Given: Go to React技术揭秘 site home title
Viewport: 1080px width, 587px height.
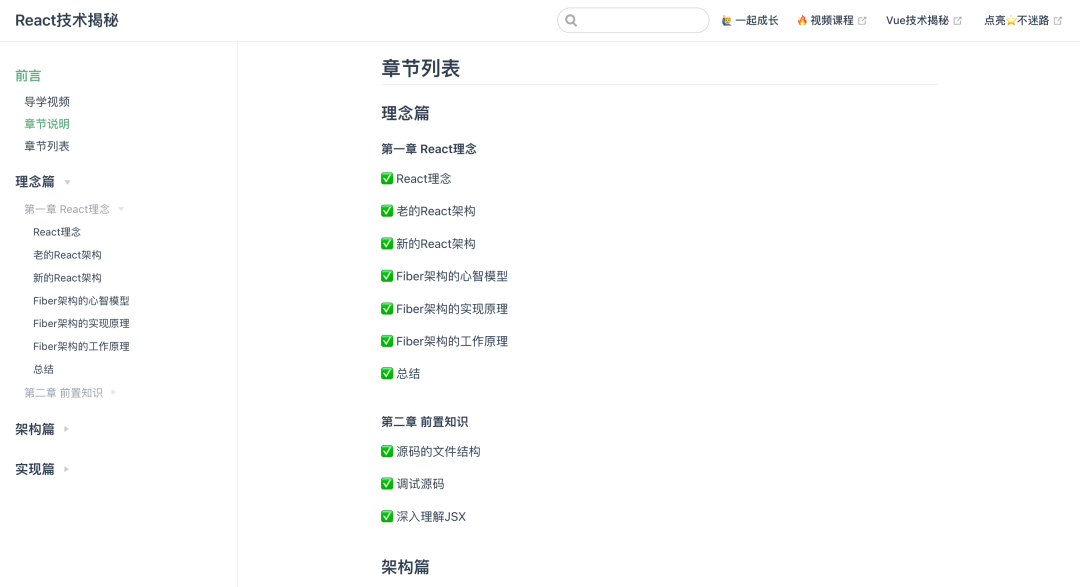Looking at the screenshot, I should (67, 21).
